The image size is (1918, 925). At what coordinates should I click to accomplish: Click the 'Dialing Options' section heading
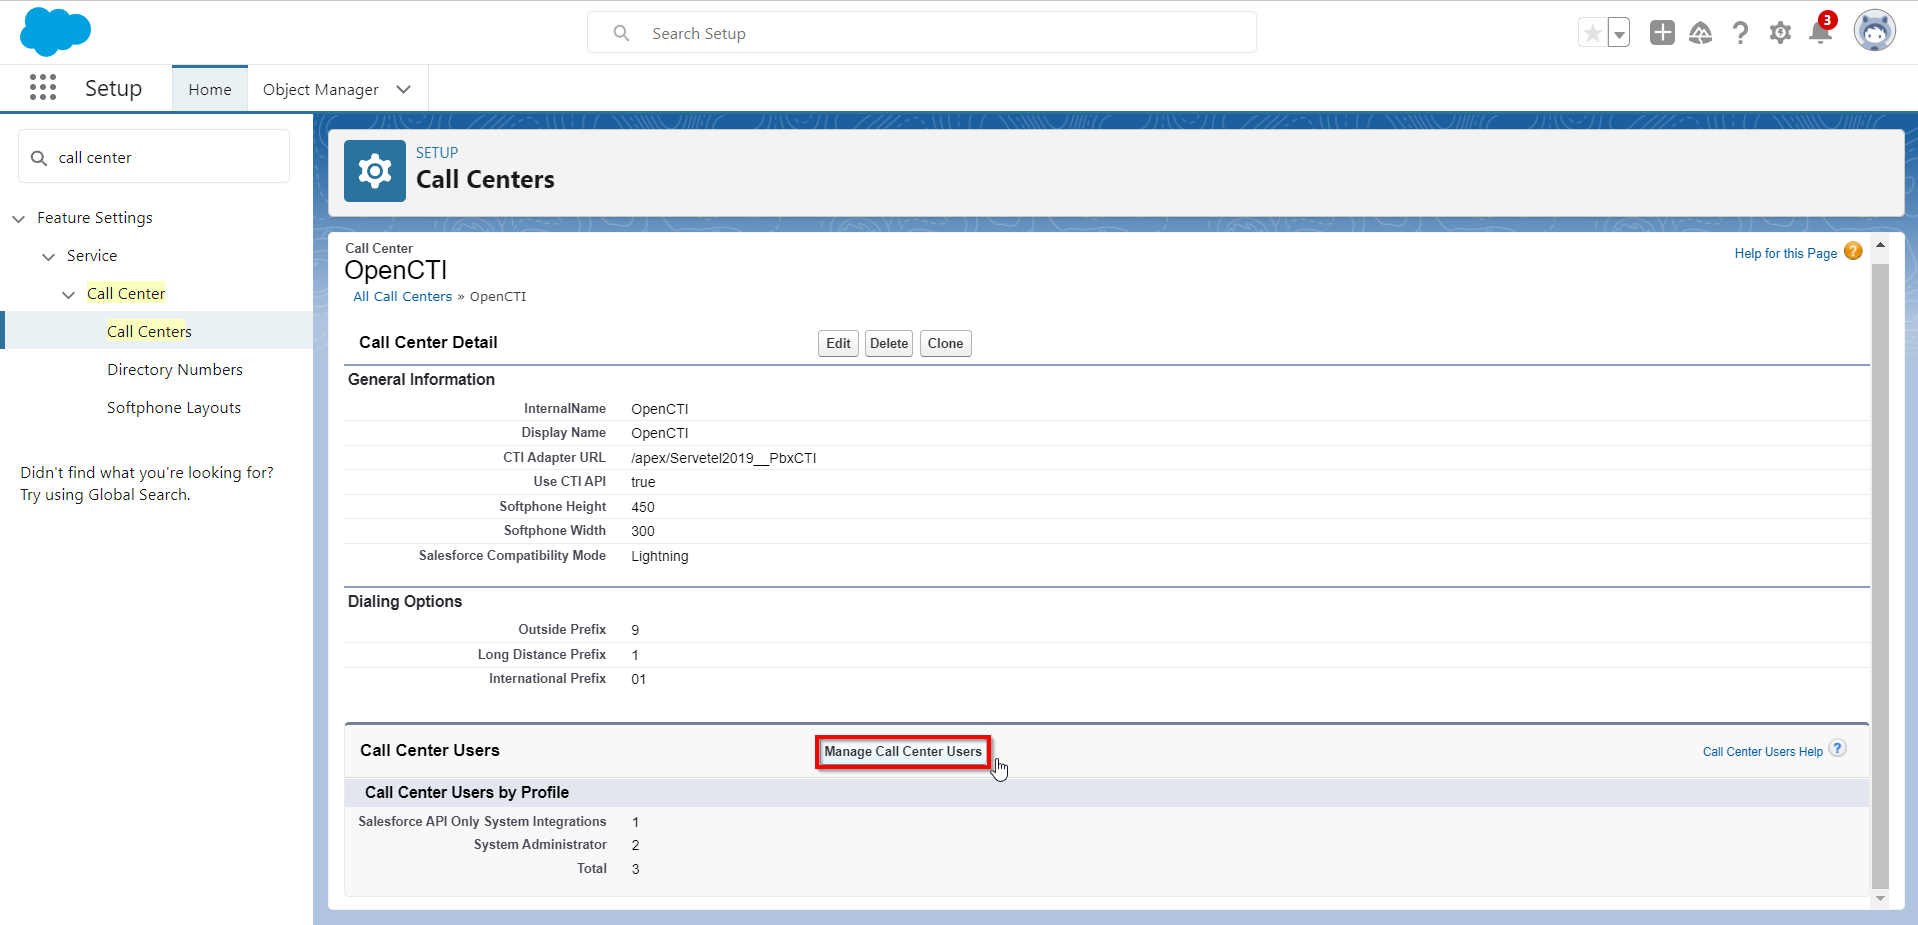pyautogui.click(x=405, y=601)
